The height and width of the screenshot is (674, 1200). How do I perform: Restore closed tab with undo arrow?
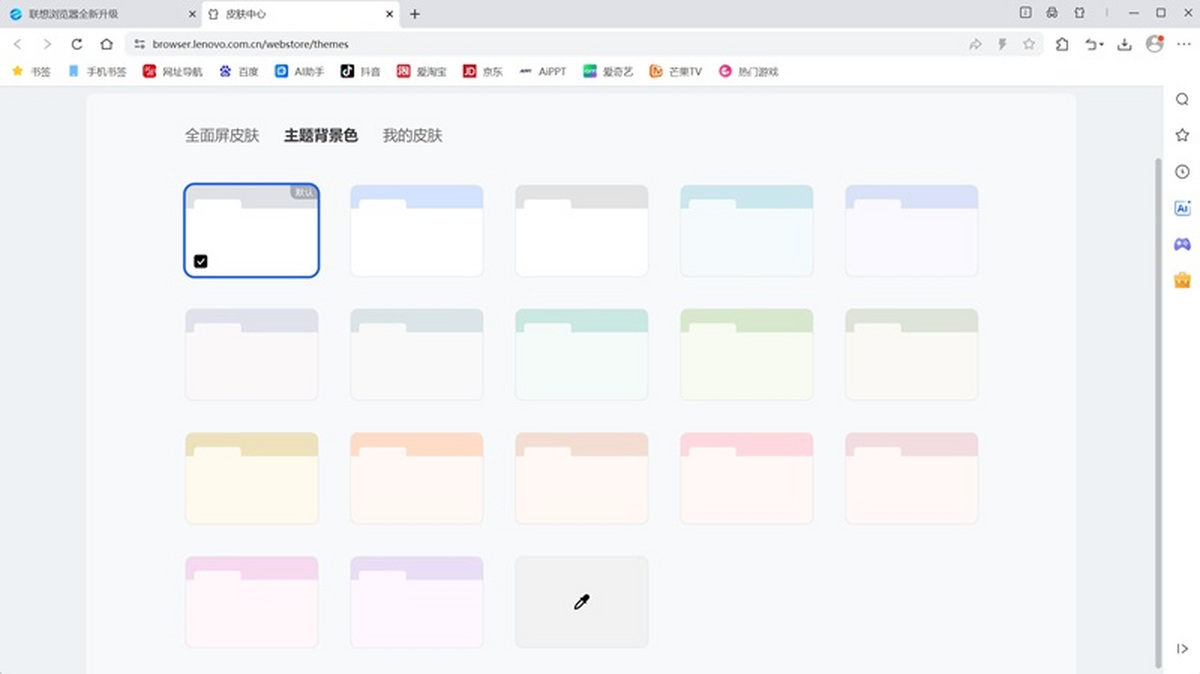(1090, 44)
